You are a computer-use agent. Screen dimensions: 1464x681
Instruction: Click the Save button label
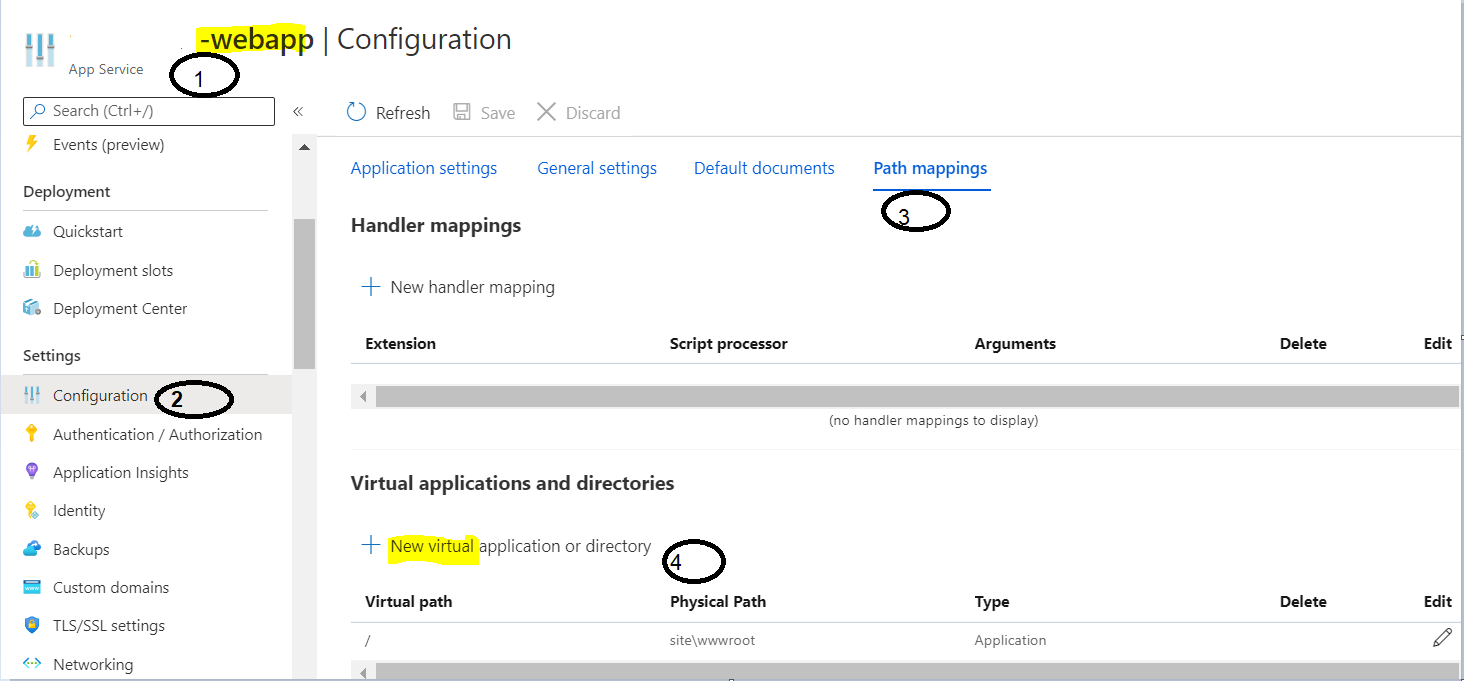[498, 113]
